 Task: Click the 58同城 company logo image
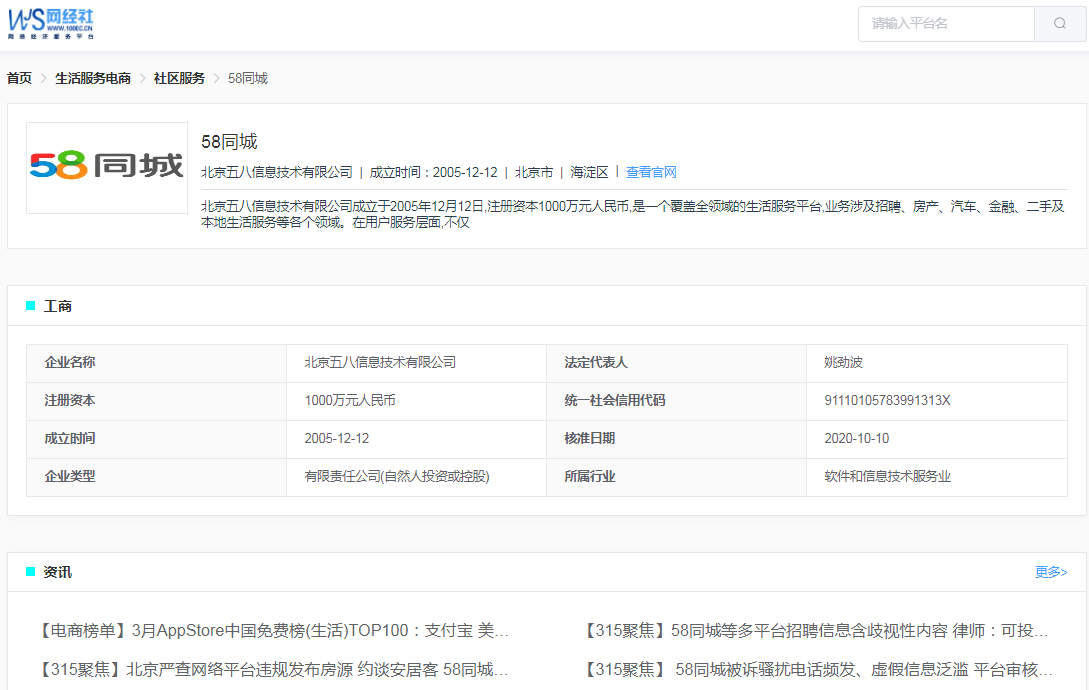point(107,167)
